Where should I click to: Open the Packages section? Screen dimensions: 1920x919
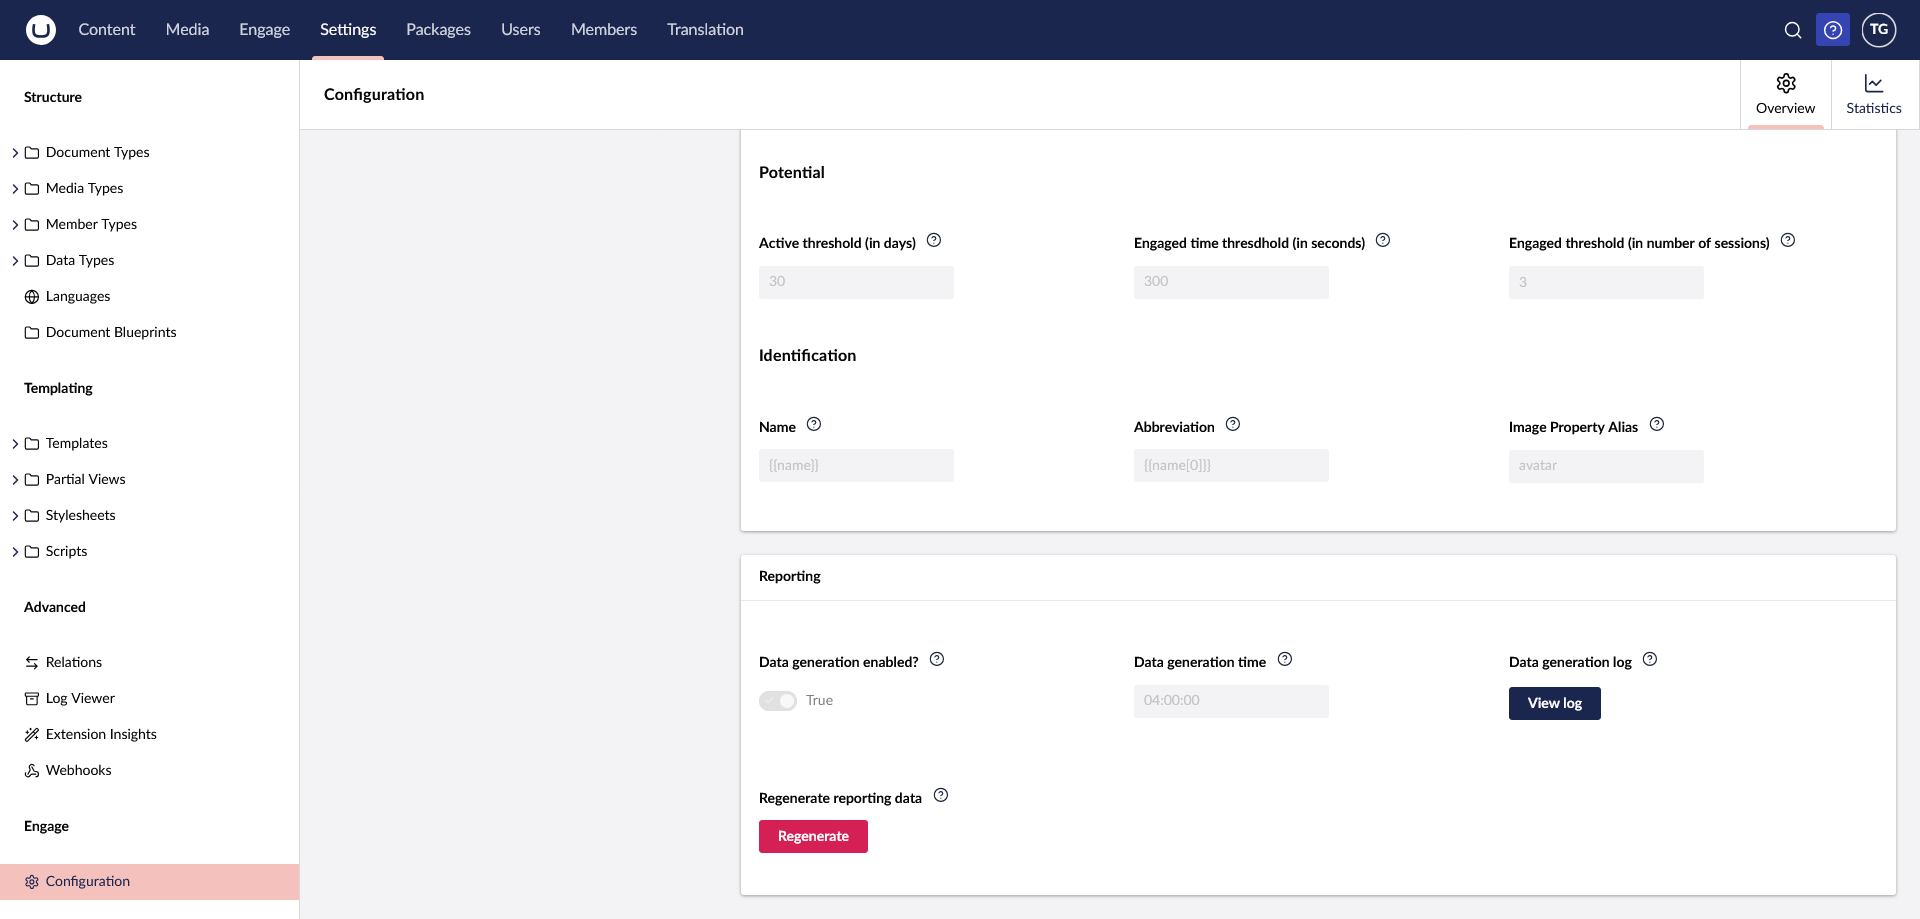pyautogui.click(x=438, y=30)
